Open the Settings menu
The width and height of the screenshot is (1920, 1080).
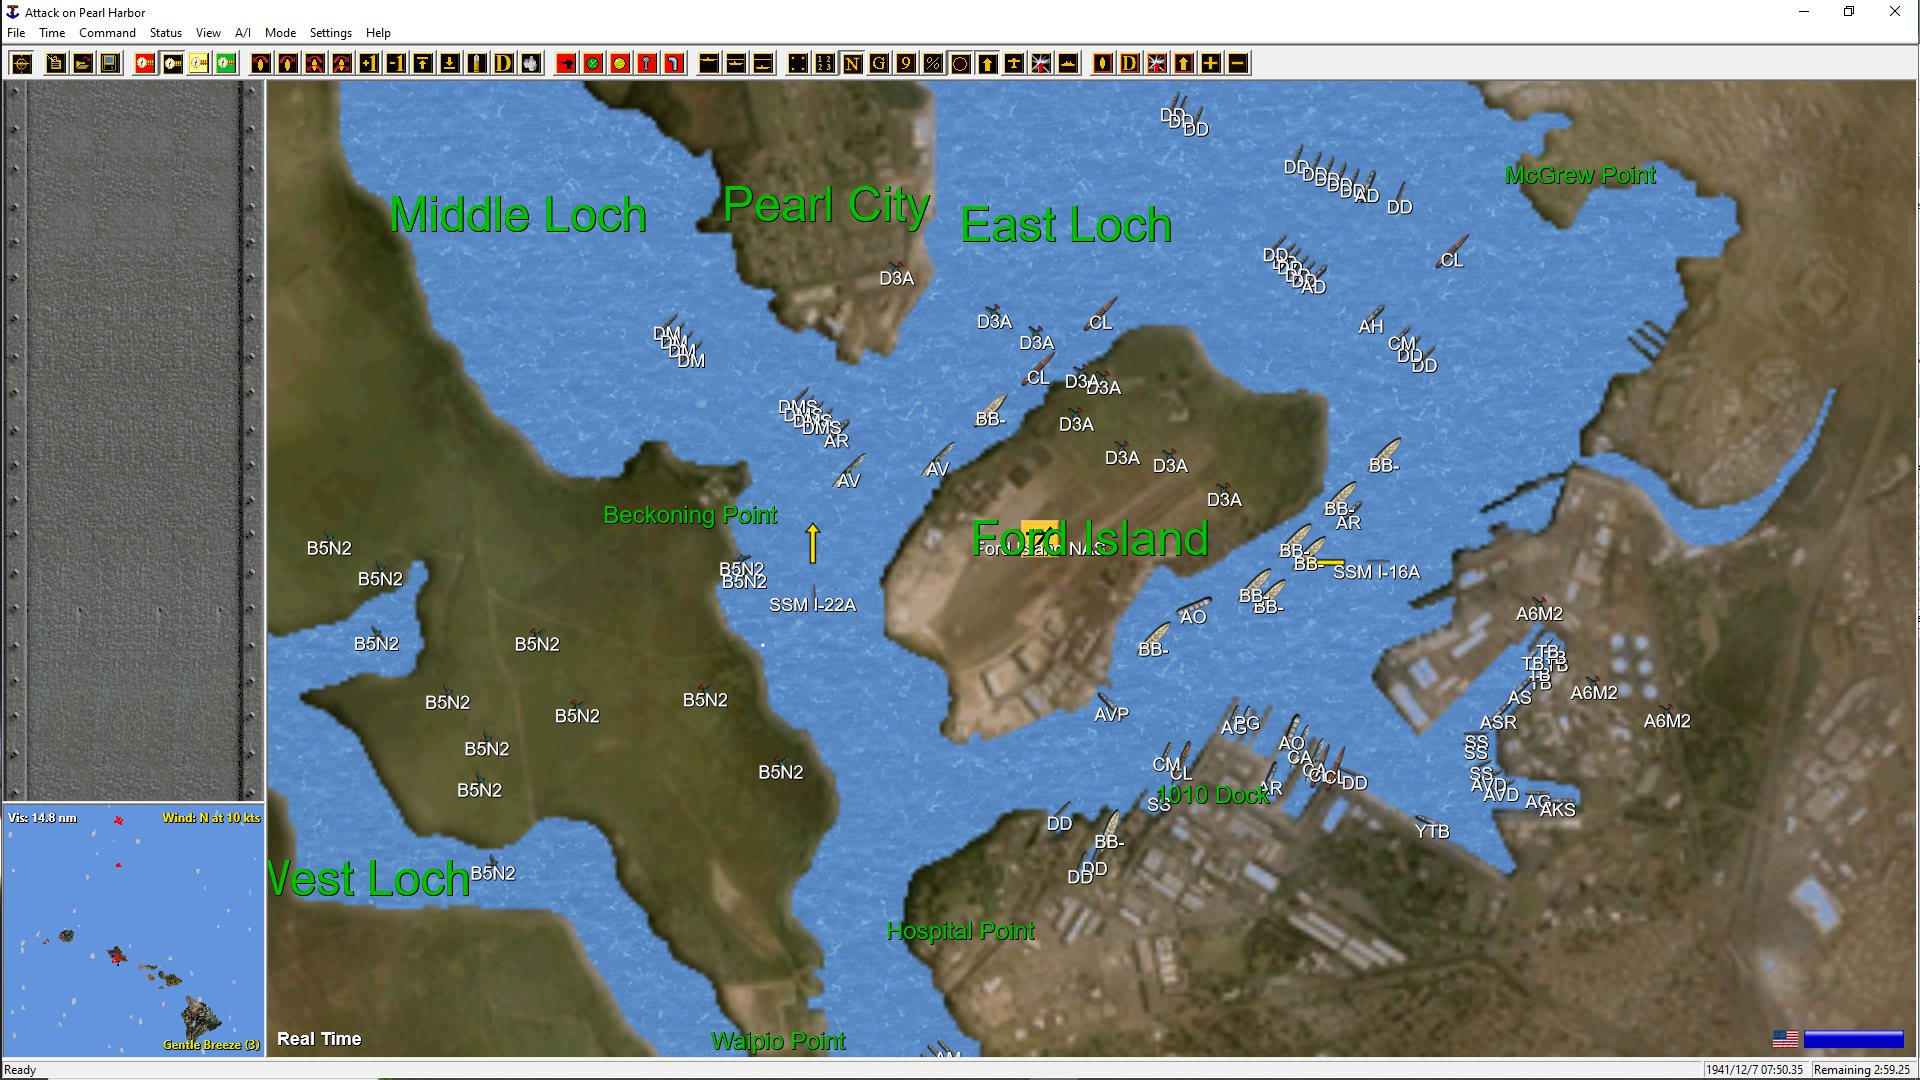330,32
